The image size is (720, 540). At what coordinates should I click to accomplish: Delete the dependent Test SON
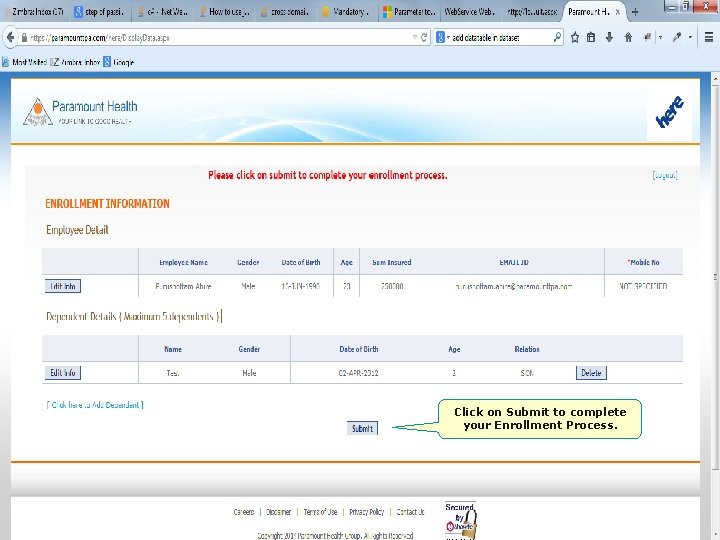click(591, 373)
